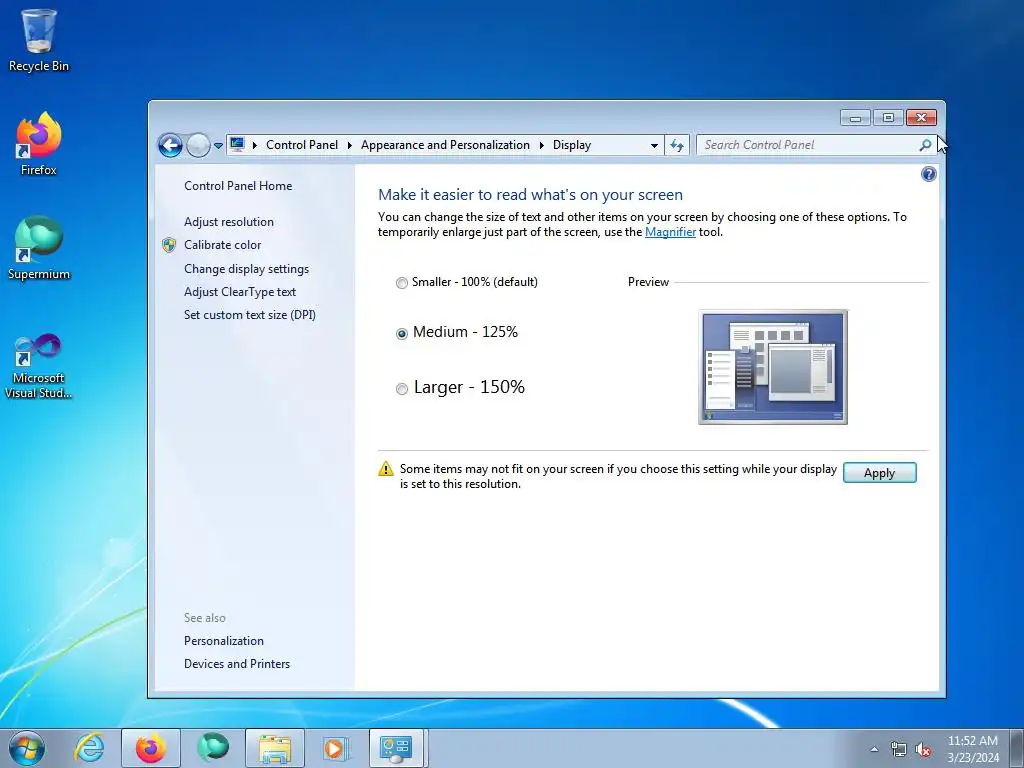The height and width of the screenshot is (768, 1024).
Task: Click the Firefox desktop shortcut
Action: (x=39, y=144)
